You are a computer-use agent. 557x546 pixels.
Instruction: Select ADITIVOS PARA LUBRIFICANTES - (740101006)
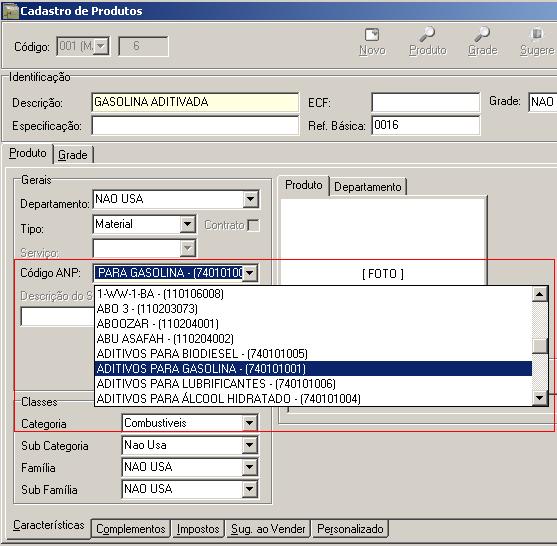(313, 384)
